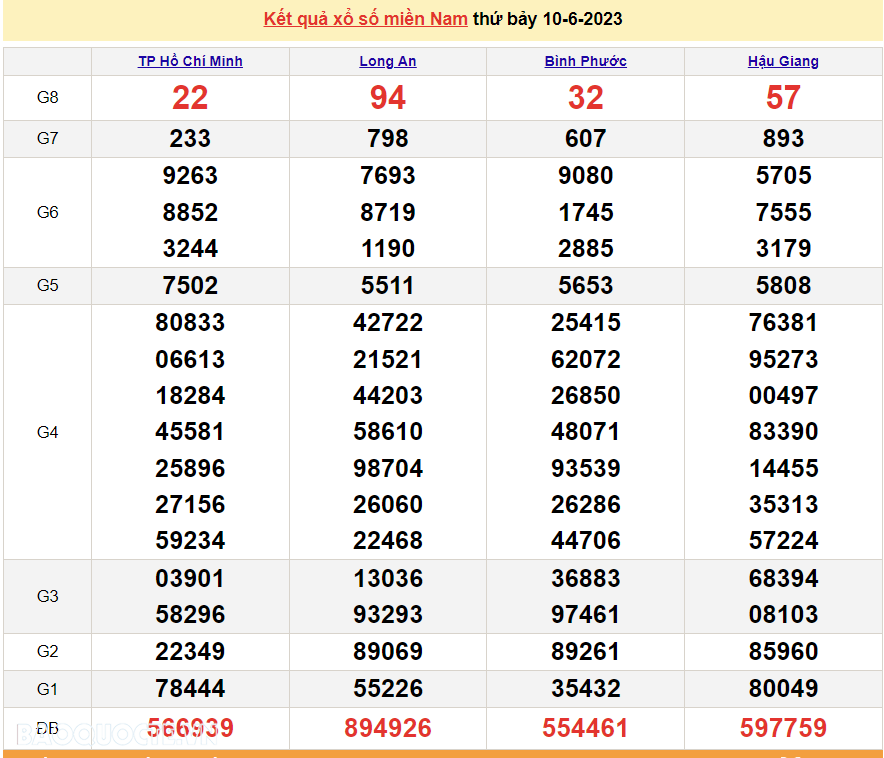Select the G5 row label
This screenshot has height=758, width=884.
(47, 286)
